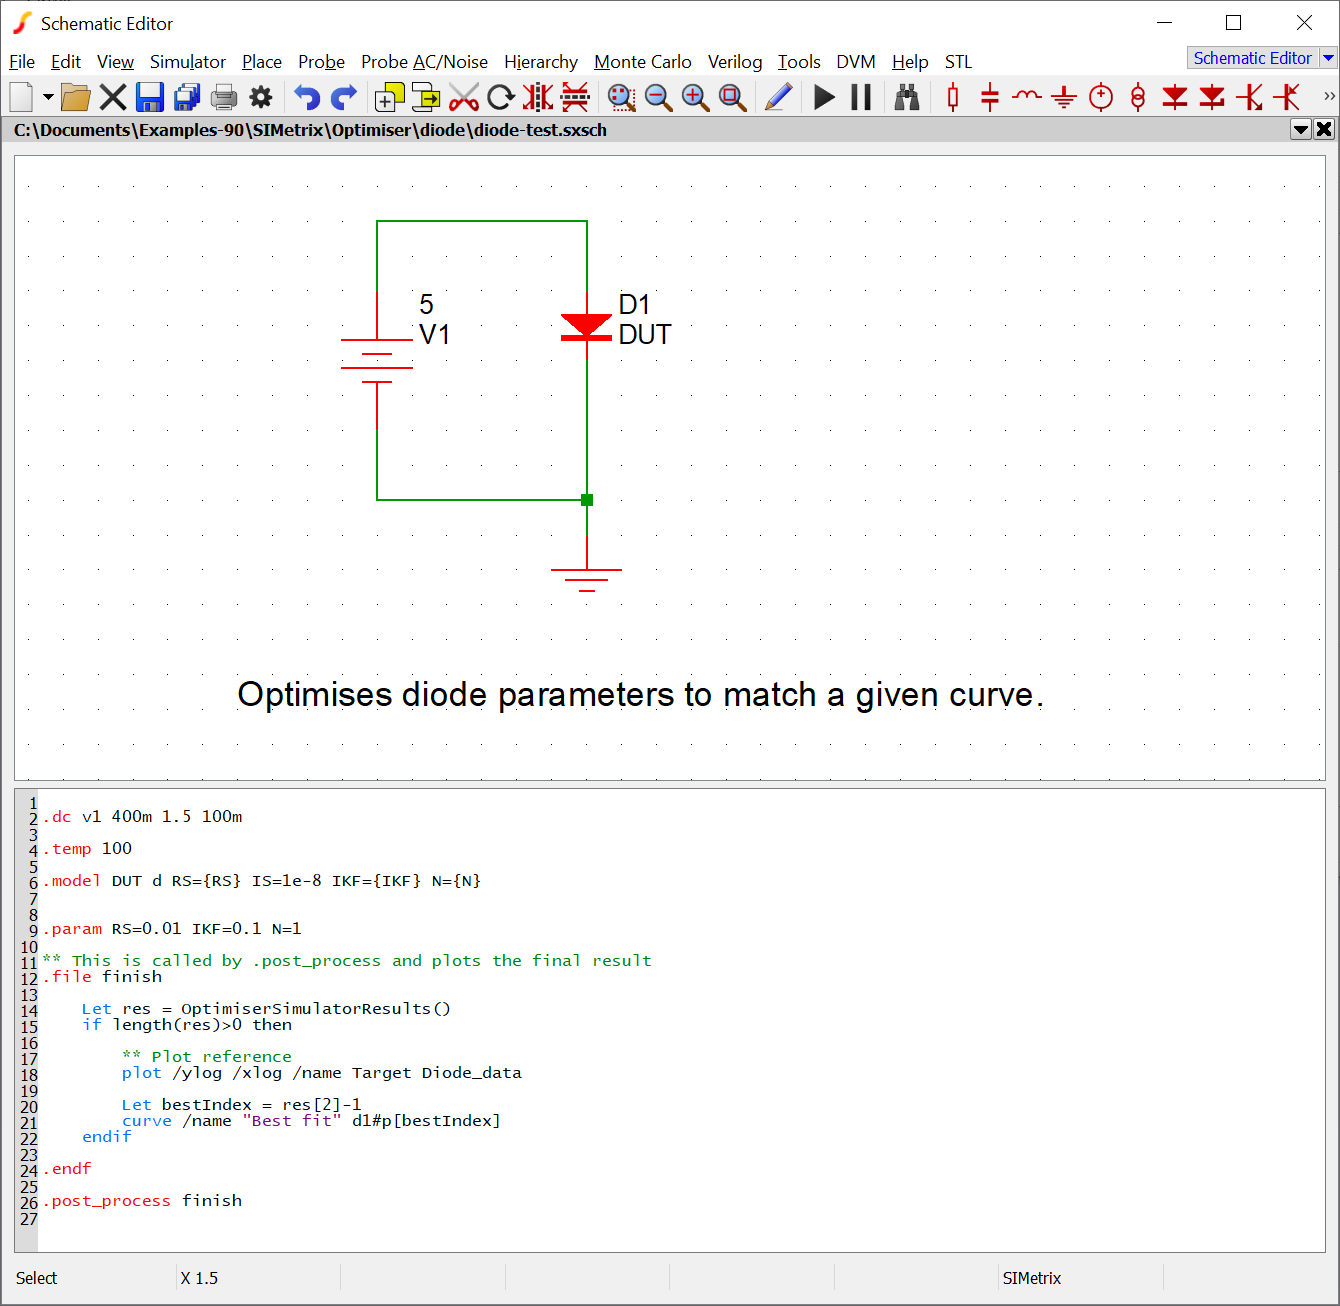Rotate the selection with the rotate icon

click(501, 97)
